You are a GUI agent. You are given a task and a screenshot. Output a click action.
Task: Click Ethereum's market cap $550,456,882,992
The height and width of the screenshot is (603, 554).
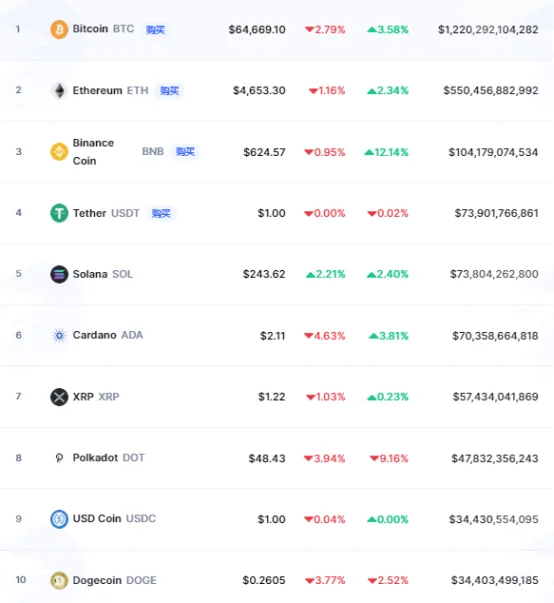(x=491, y=91)
